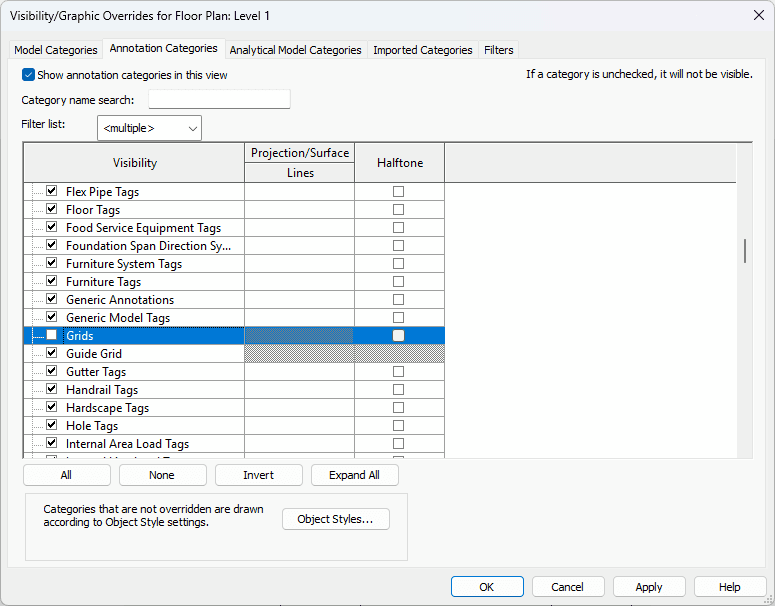Enable Halftone for Furniture Tags
The height and width of the screenshot is (606, 775).
(398, 281)
